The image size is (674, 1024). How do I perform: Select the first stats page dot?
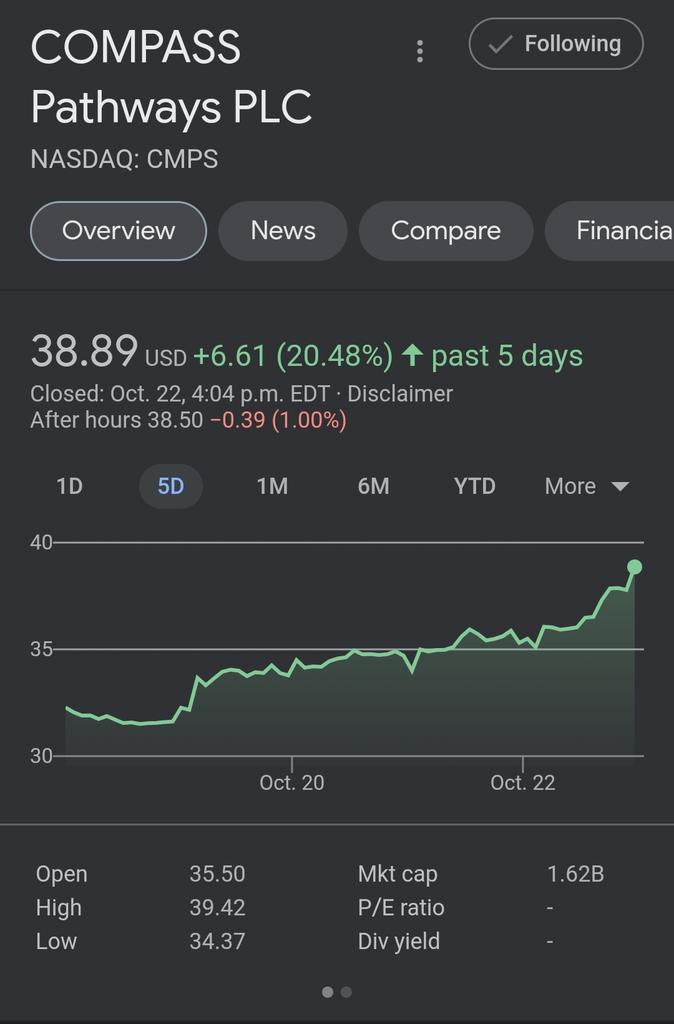pos(328,992)
